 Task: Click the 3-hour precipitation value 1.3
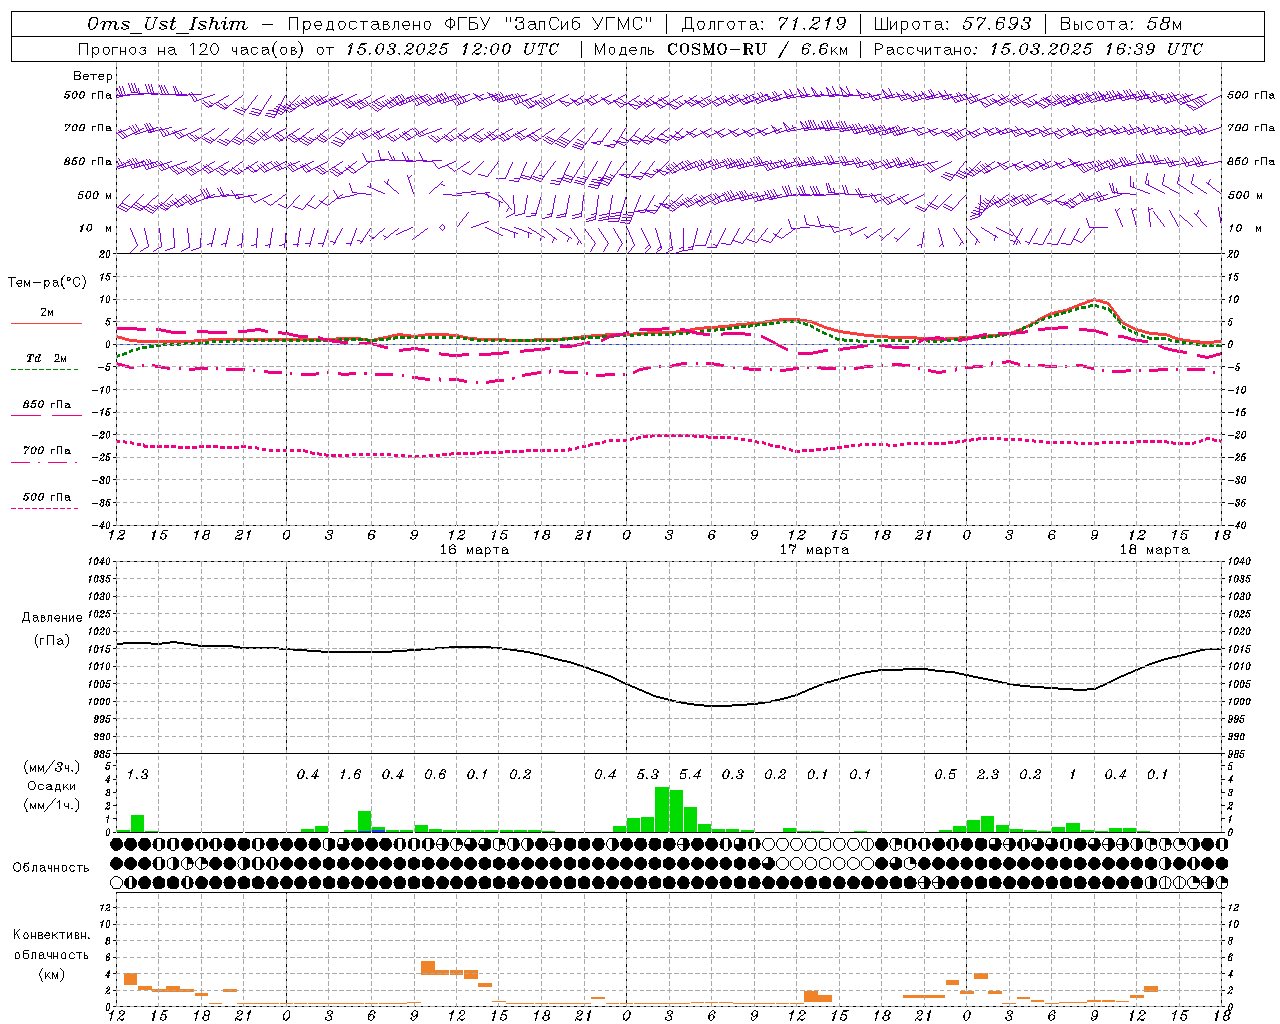tap(137, 775)
